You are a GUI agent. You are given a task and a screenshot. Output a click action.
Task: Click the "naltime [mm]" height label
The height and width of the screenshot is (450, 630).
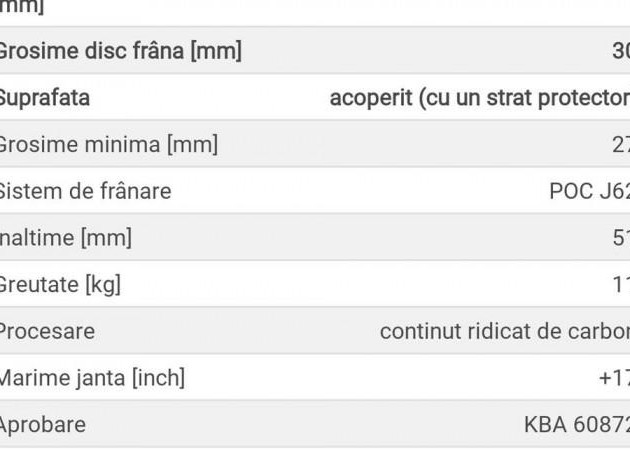click(66, 238)
